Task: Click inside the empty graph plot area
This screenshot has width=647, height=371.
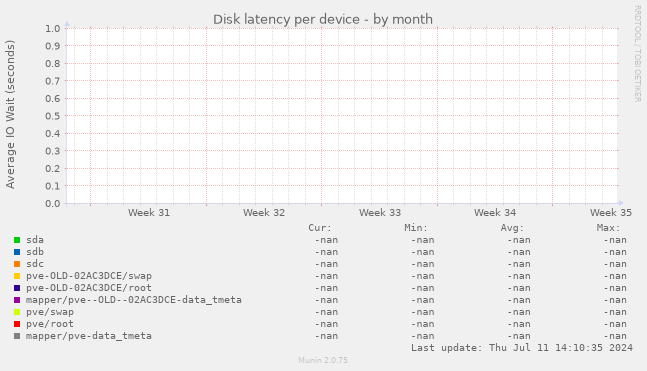Action: (x=342, y=116)
